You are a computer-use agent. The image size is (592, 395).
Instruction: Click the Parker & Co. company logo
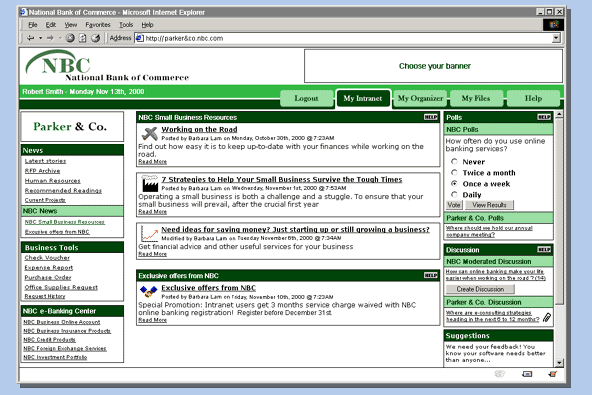(72, 127)
